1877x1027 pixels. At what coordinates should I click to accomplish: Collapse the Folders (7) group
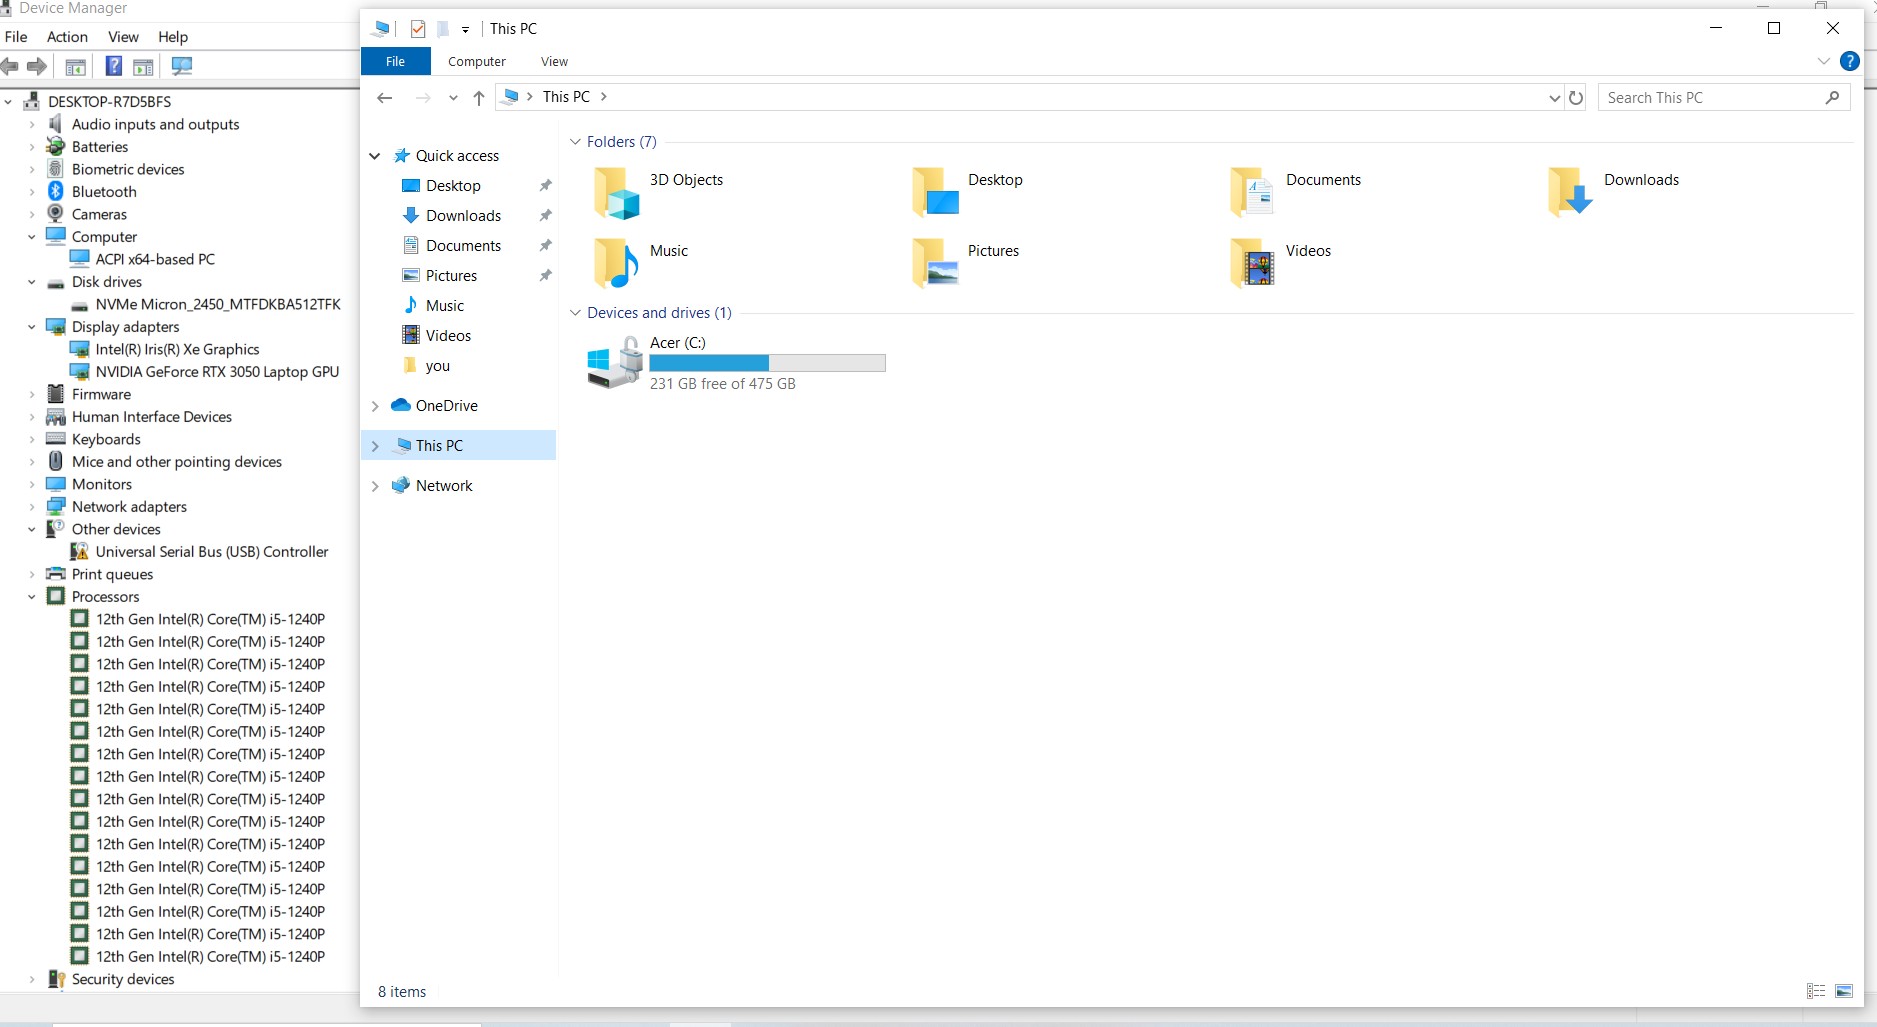[x=575, y=142]
